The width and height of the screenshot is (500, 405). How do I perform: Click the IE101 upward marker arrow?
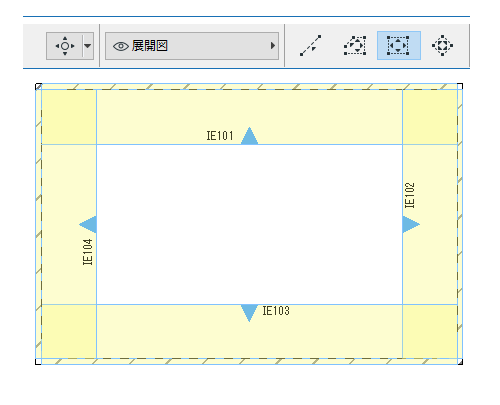coord(249,136)
